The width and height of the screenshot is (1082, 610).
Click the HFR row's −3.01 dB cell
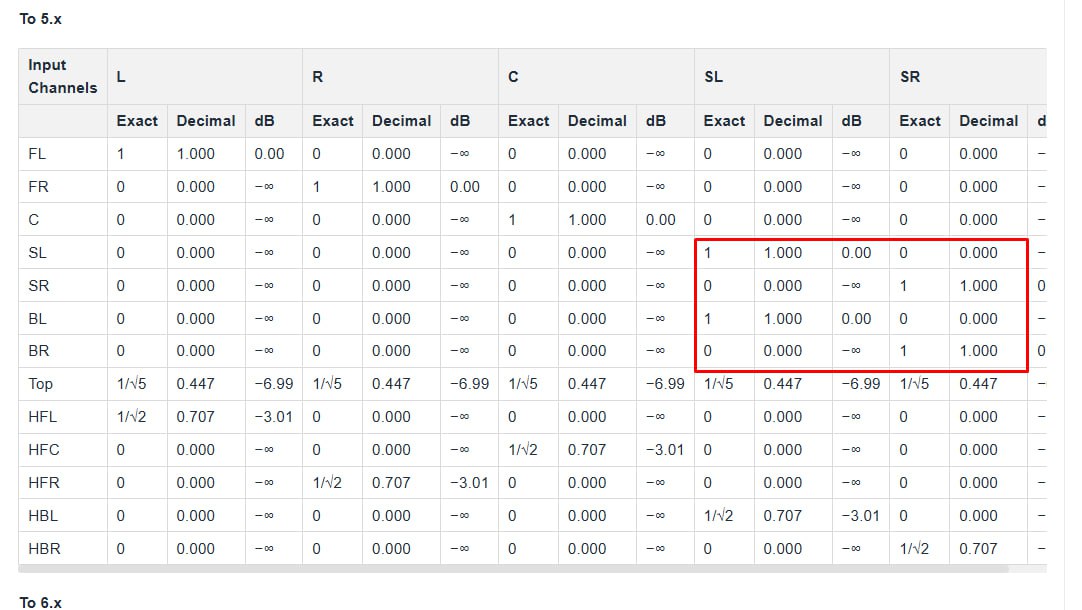click(468, 483)
